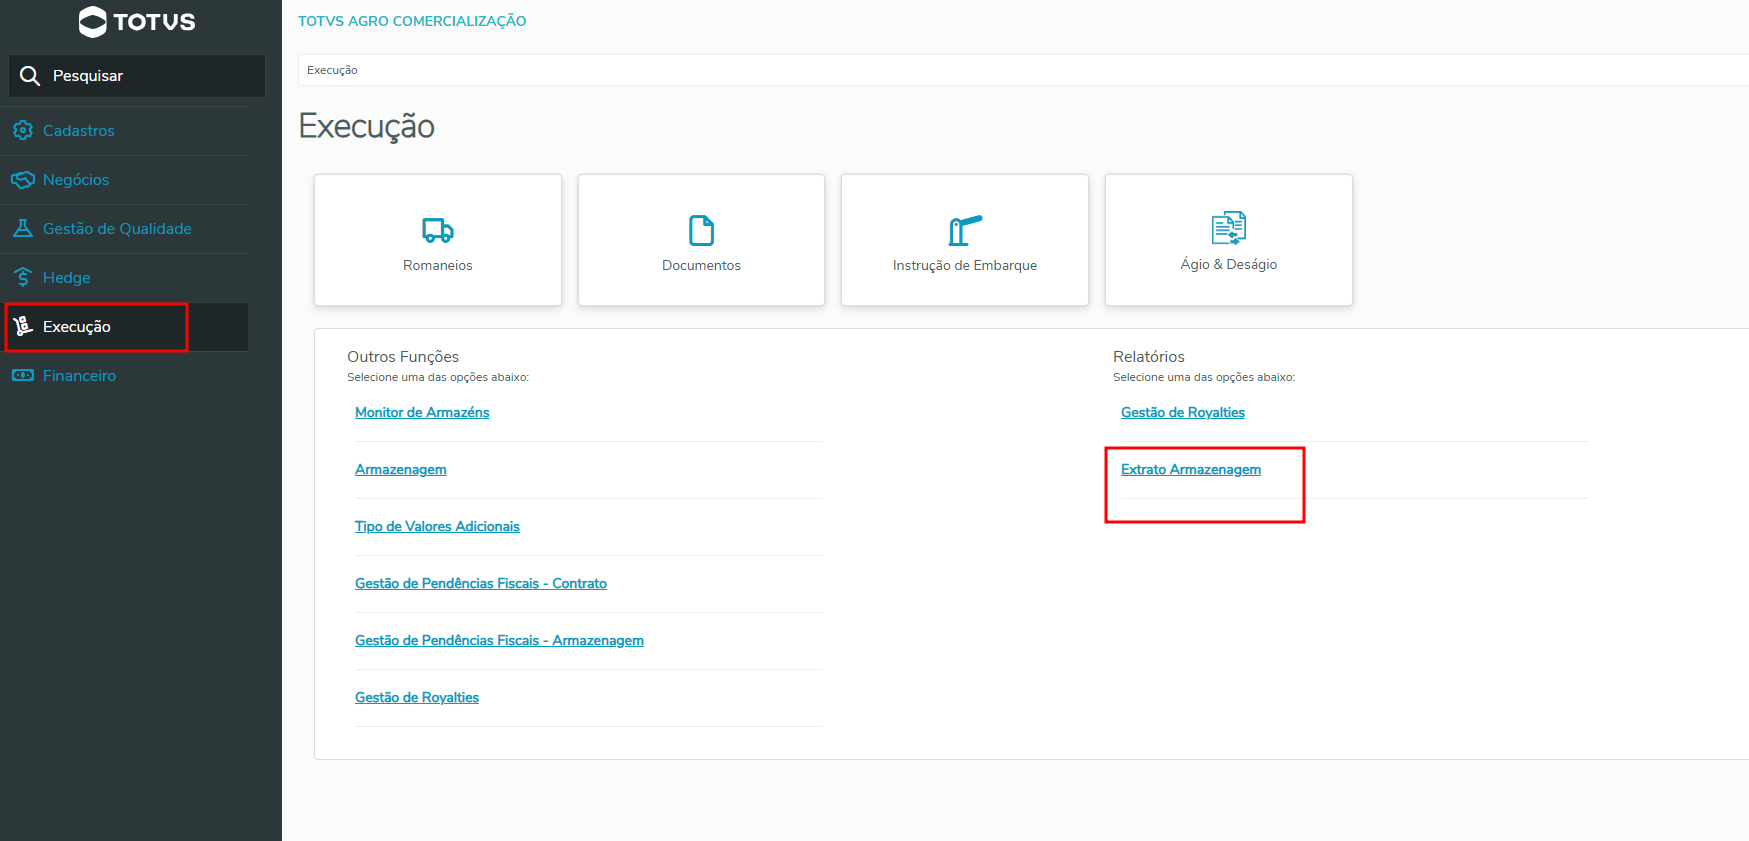Screen dimensions: 1749x841
Task: Select the Execução menu item
Action: [124, 327]
